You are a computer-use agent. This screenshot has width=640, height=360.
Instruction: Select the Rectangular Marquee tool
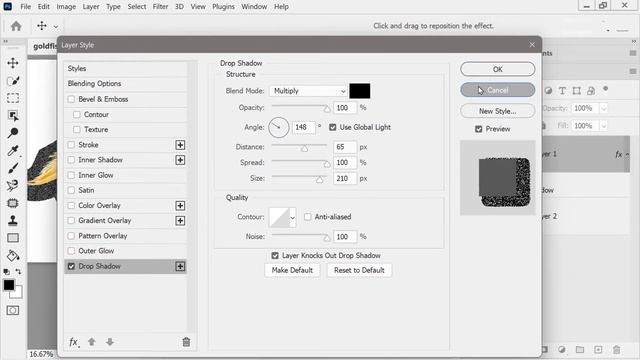tap(13, 98)
